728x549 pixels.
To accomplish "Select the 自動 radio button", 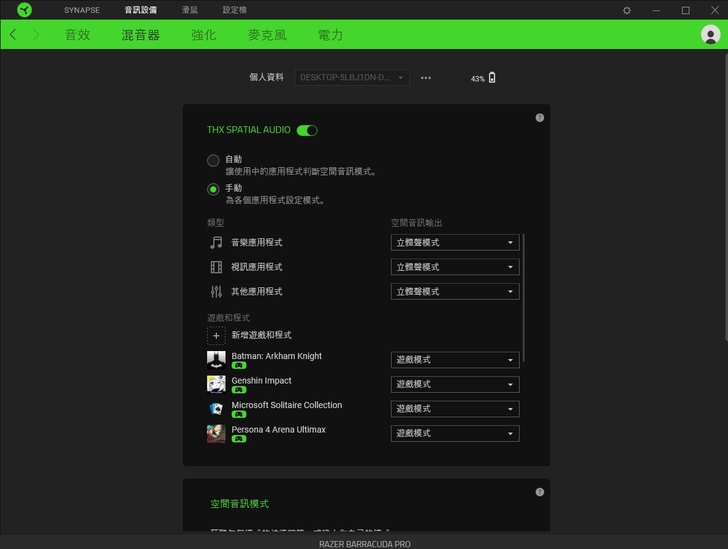I will [x=213, y=161].
